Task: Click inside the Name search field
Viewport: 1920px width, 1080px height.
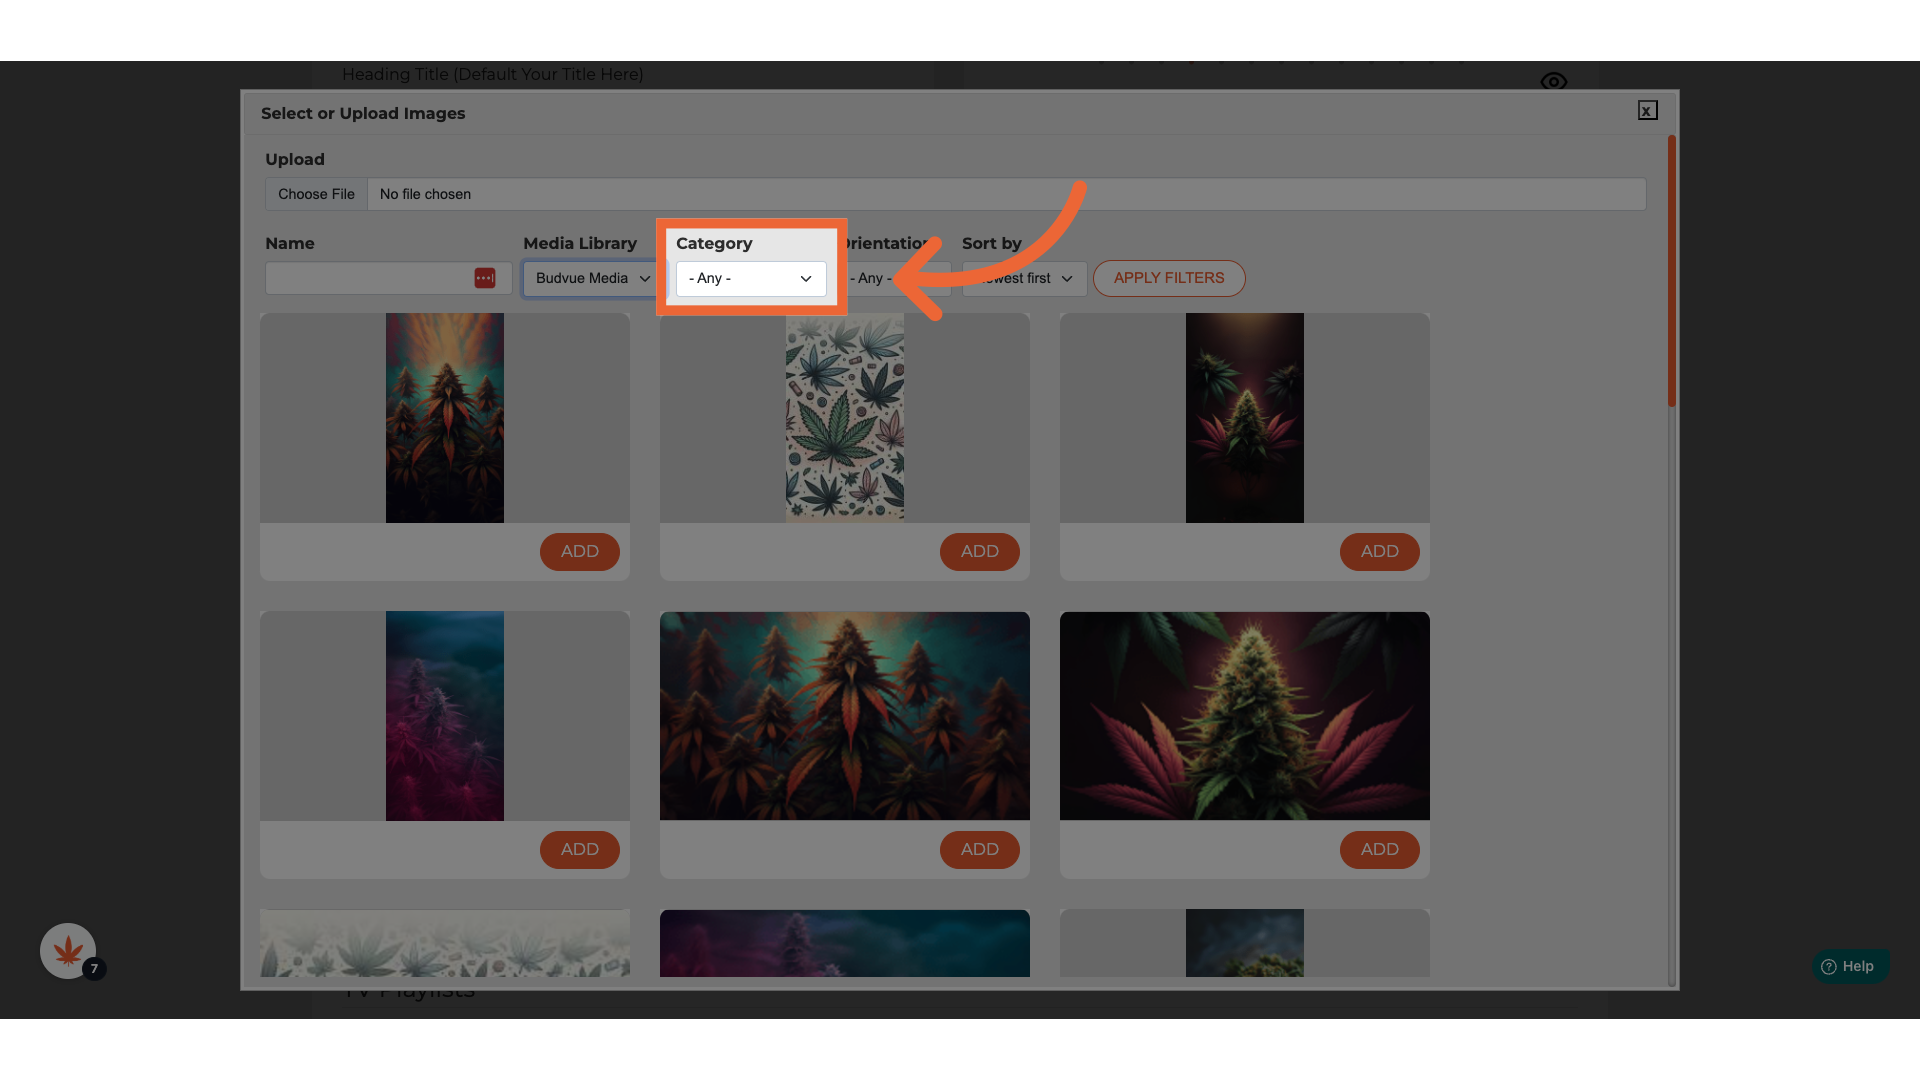Action: pos(368,278)
